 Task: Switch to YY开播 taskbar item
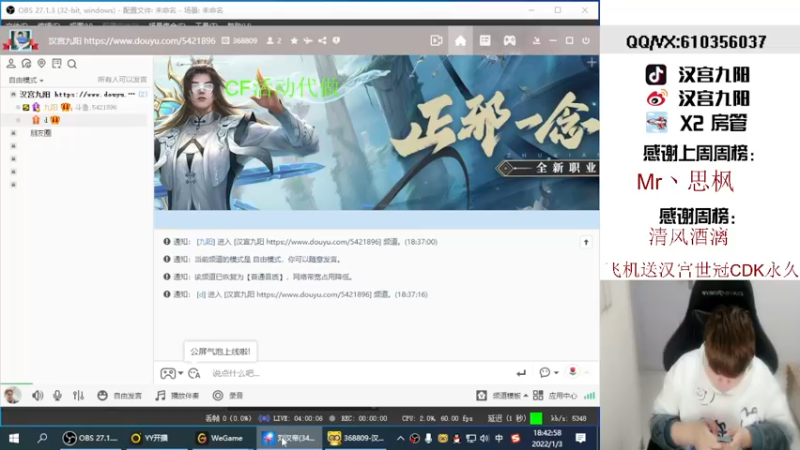click(x=149, y=438)
